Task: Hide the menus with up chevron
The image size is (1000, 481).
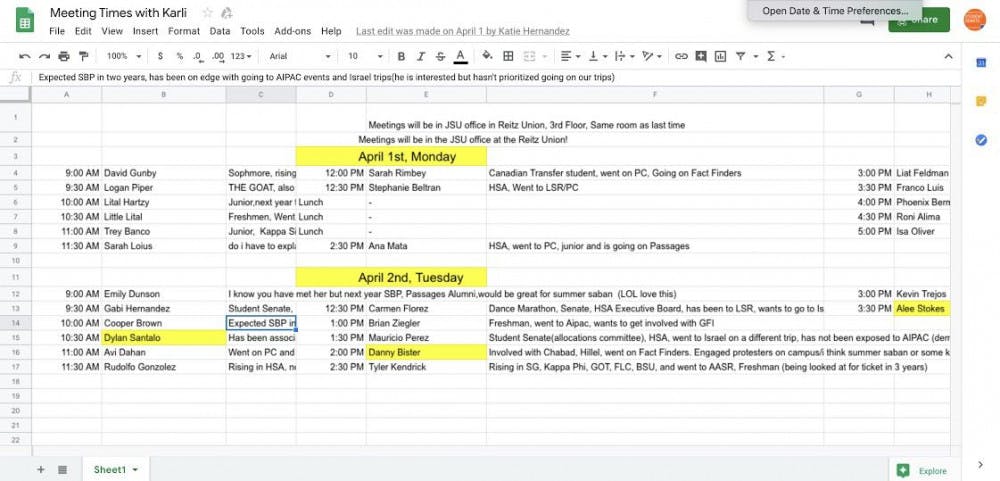Action: [948, 57]
